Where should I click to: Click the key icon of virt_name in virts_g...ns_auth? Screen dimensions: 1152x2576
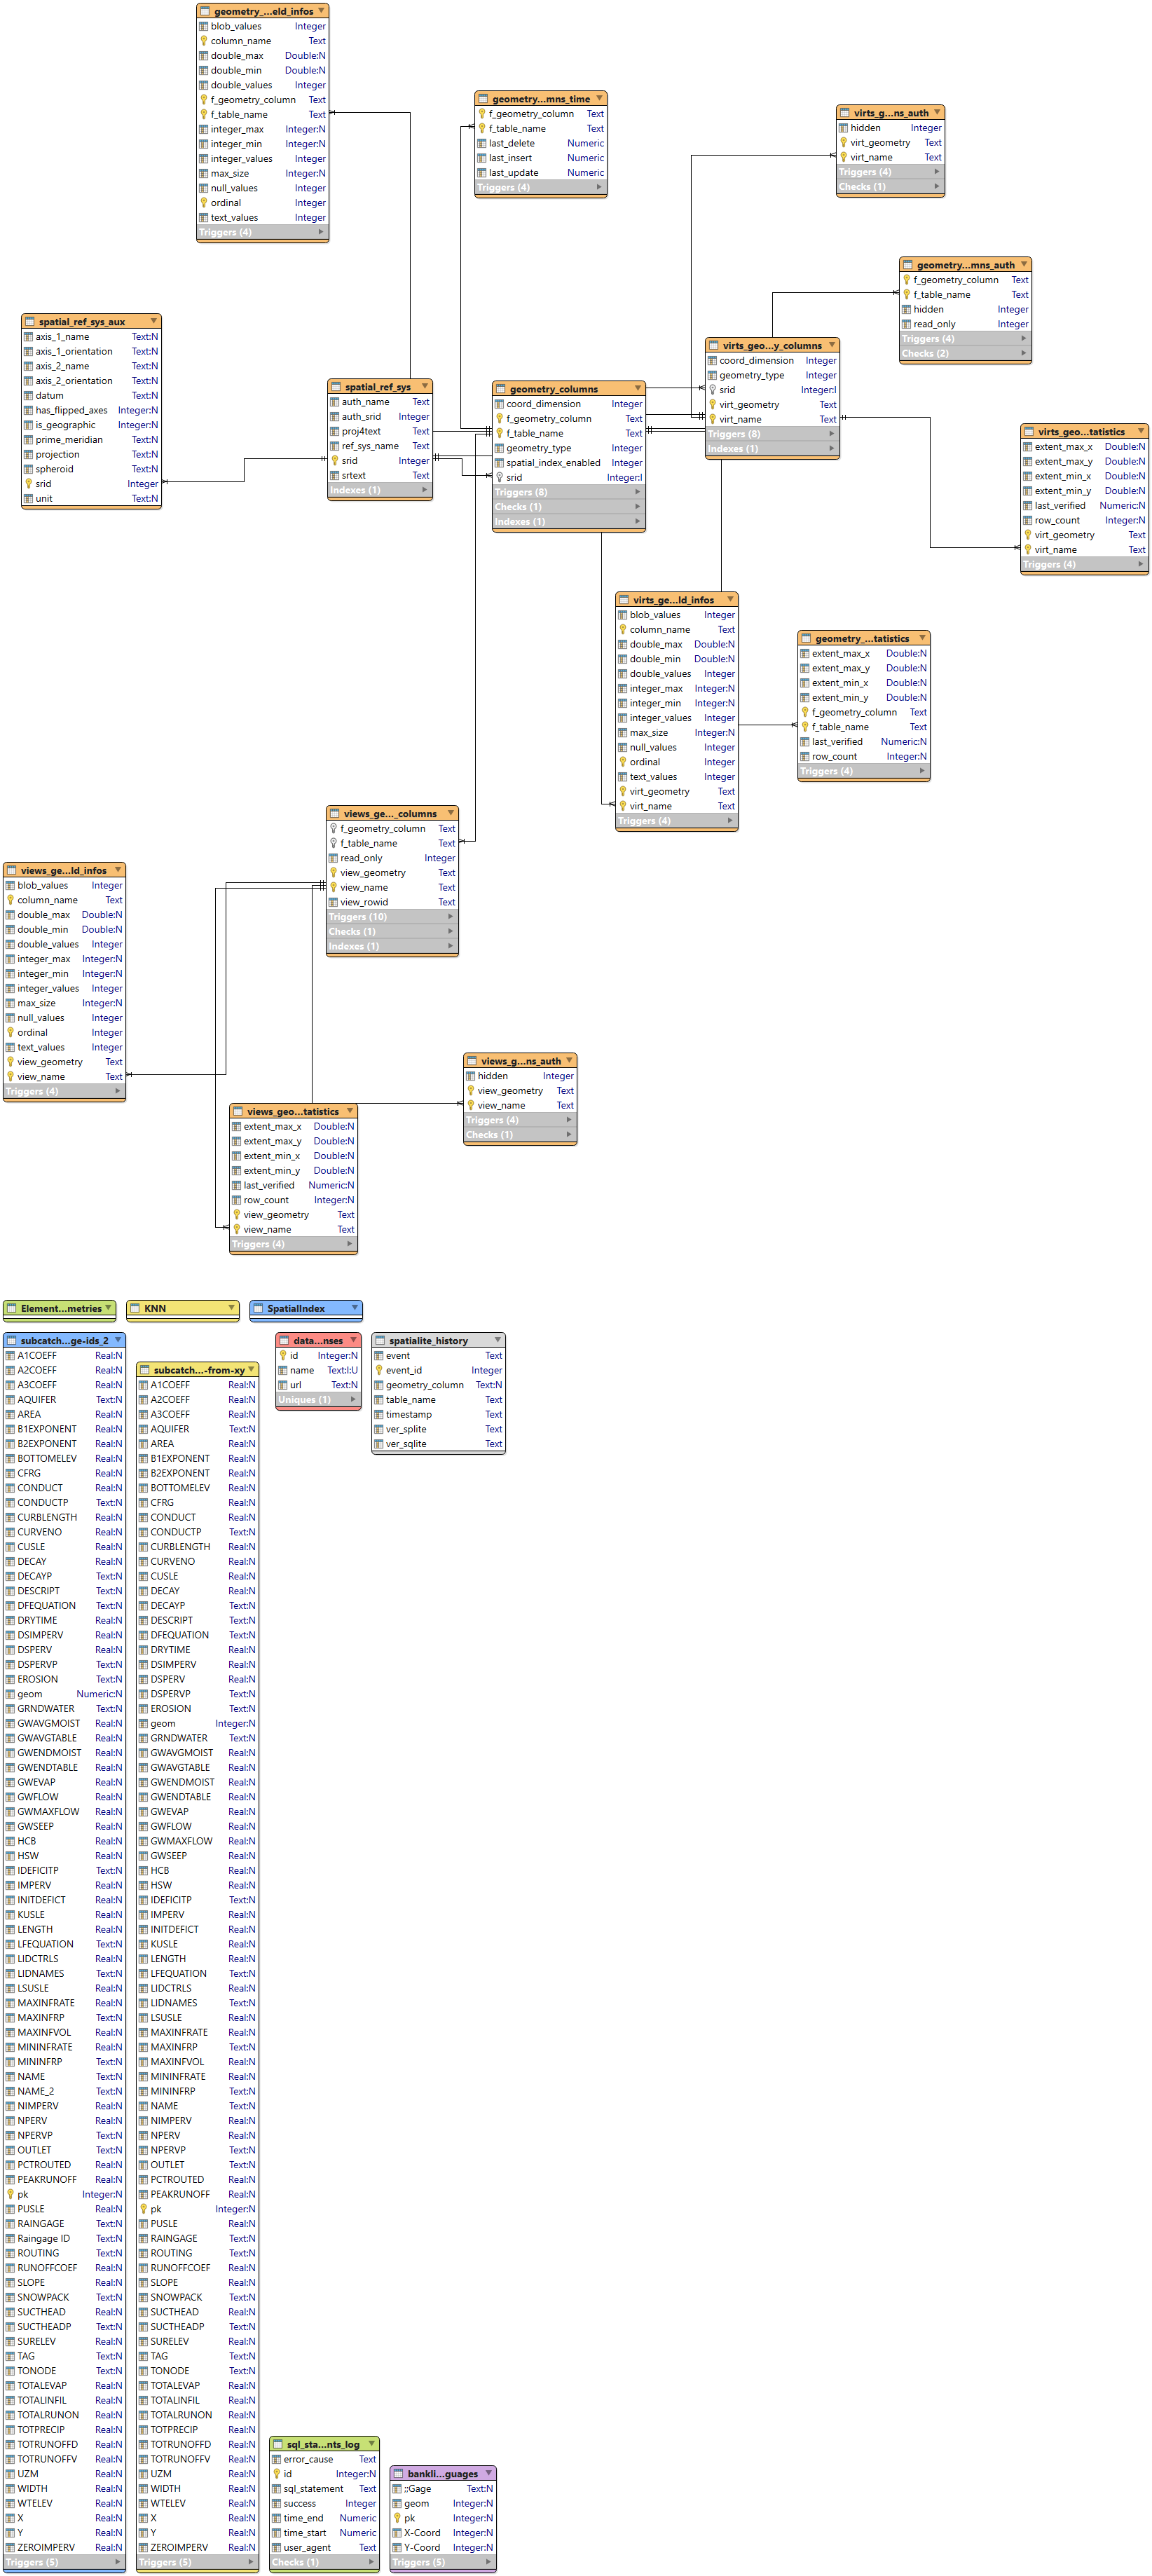844,157
